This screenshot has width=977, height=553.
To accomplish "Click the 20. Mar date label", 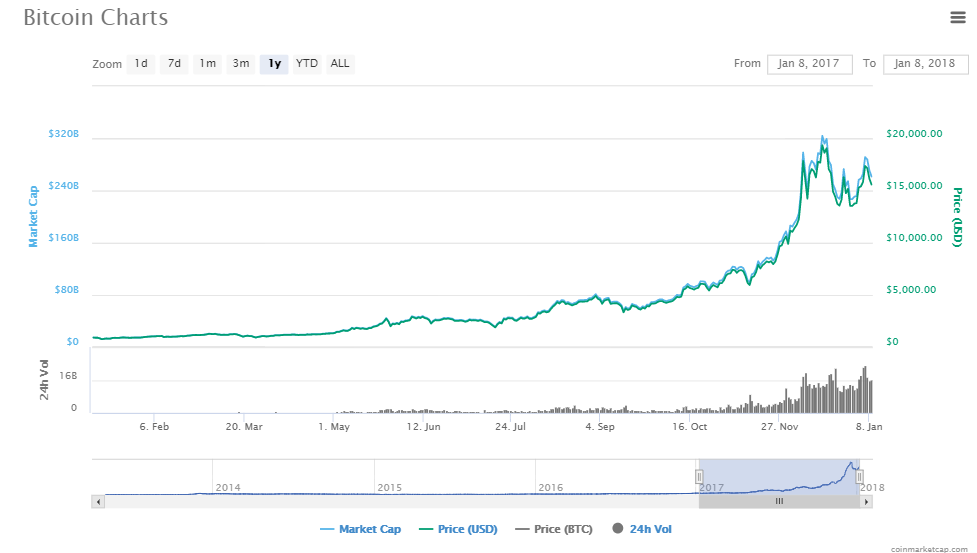I will point(244,427).
